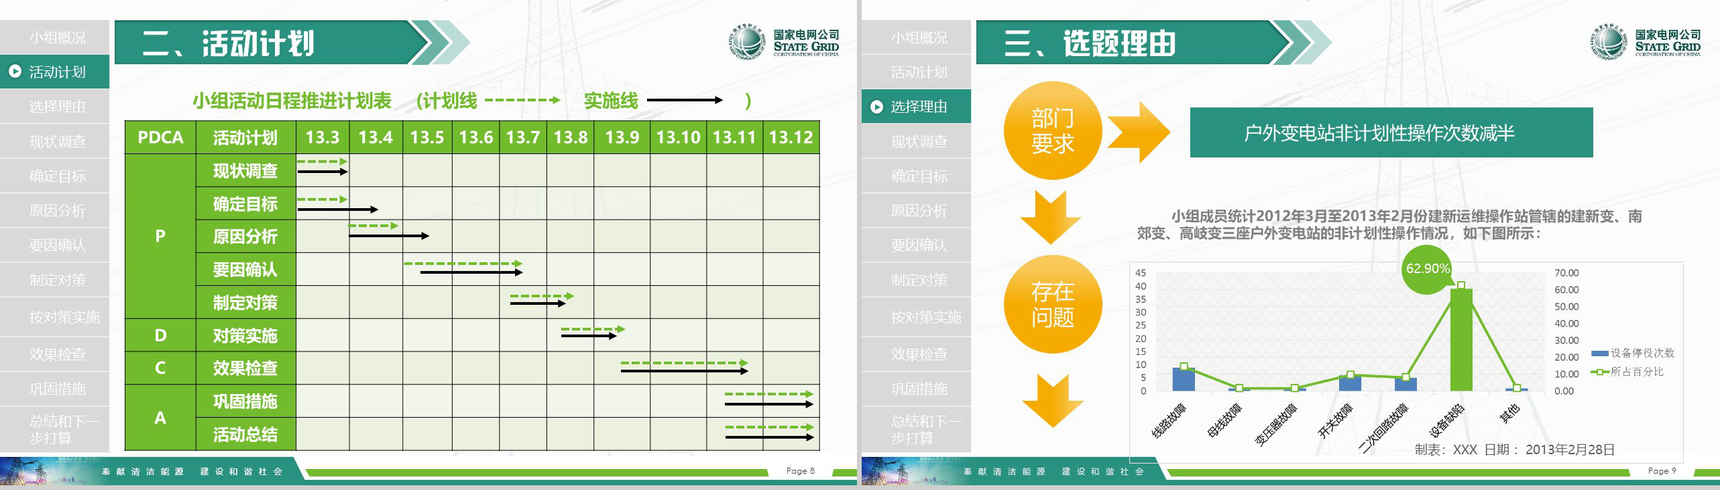Screen dimensions: 1720x490
Task: Click the 13.7 column header in the schedule table
Action: (x=523, y=137)
